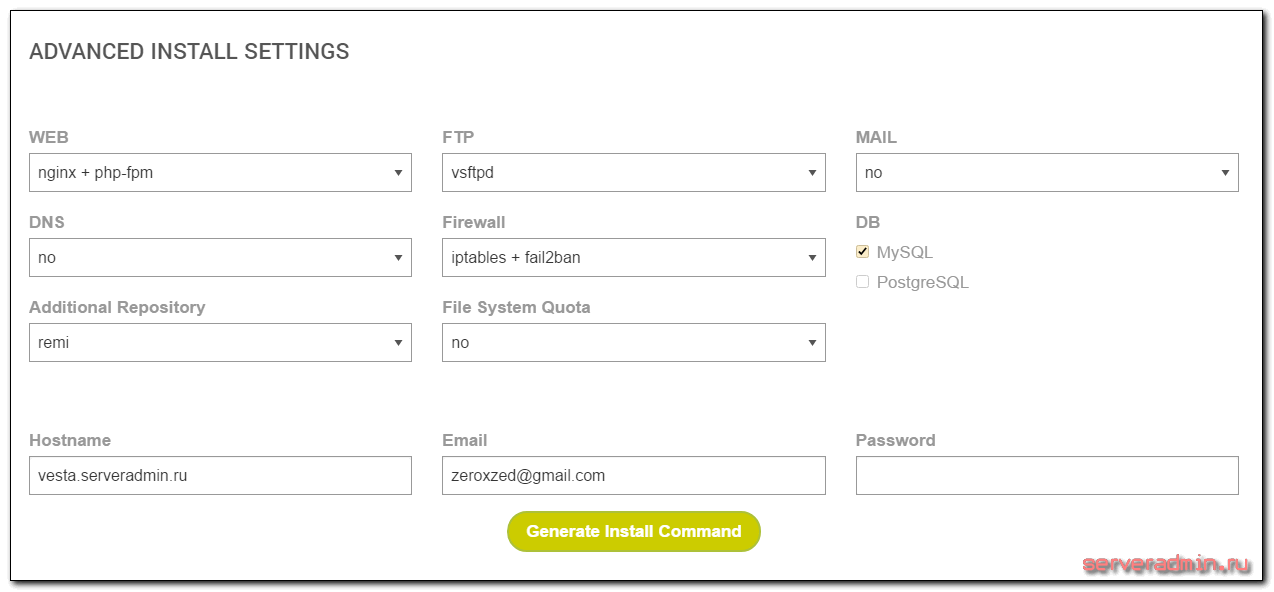The height and width of the screenshot is (592, 1274).
Task: Uncheck the MySQL database checkbox
Action: (x=863, y=252)
